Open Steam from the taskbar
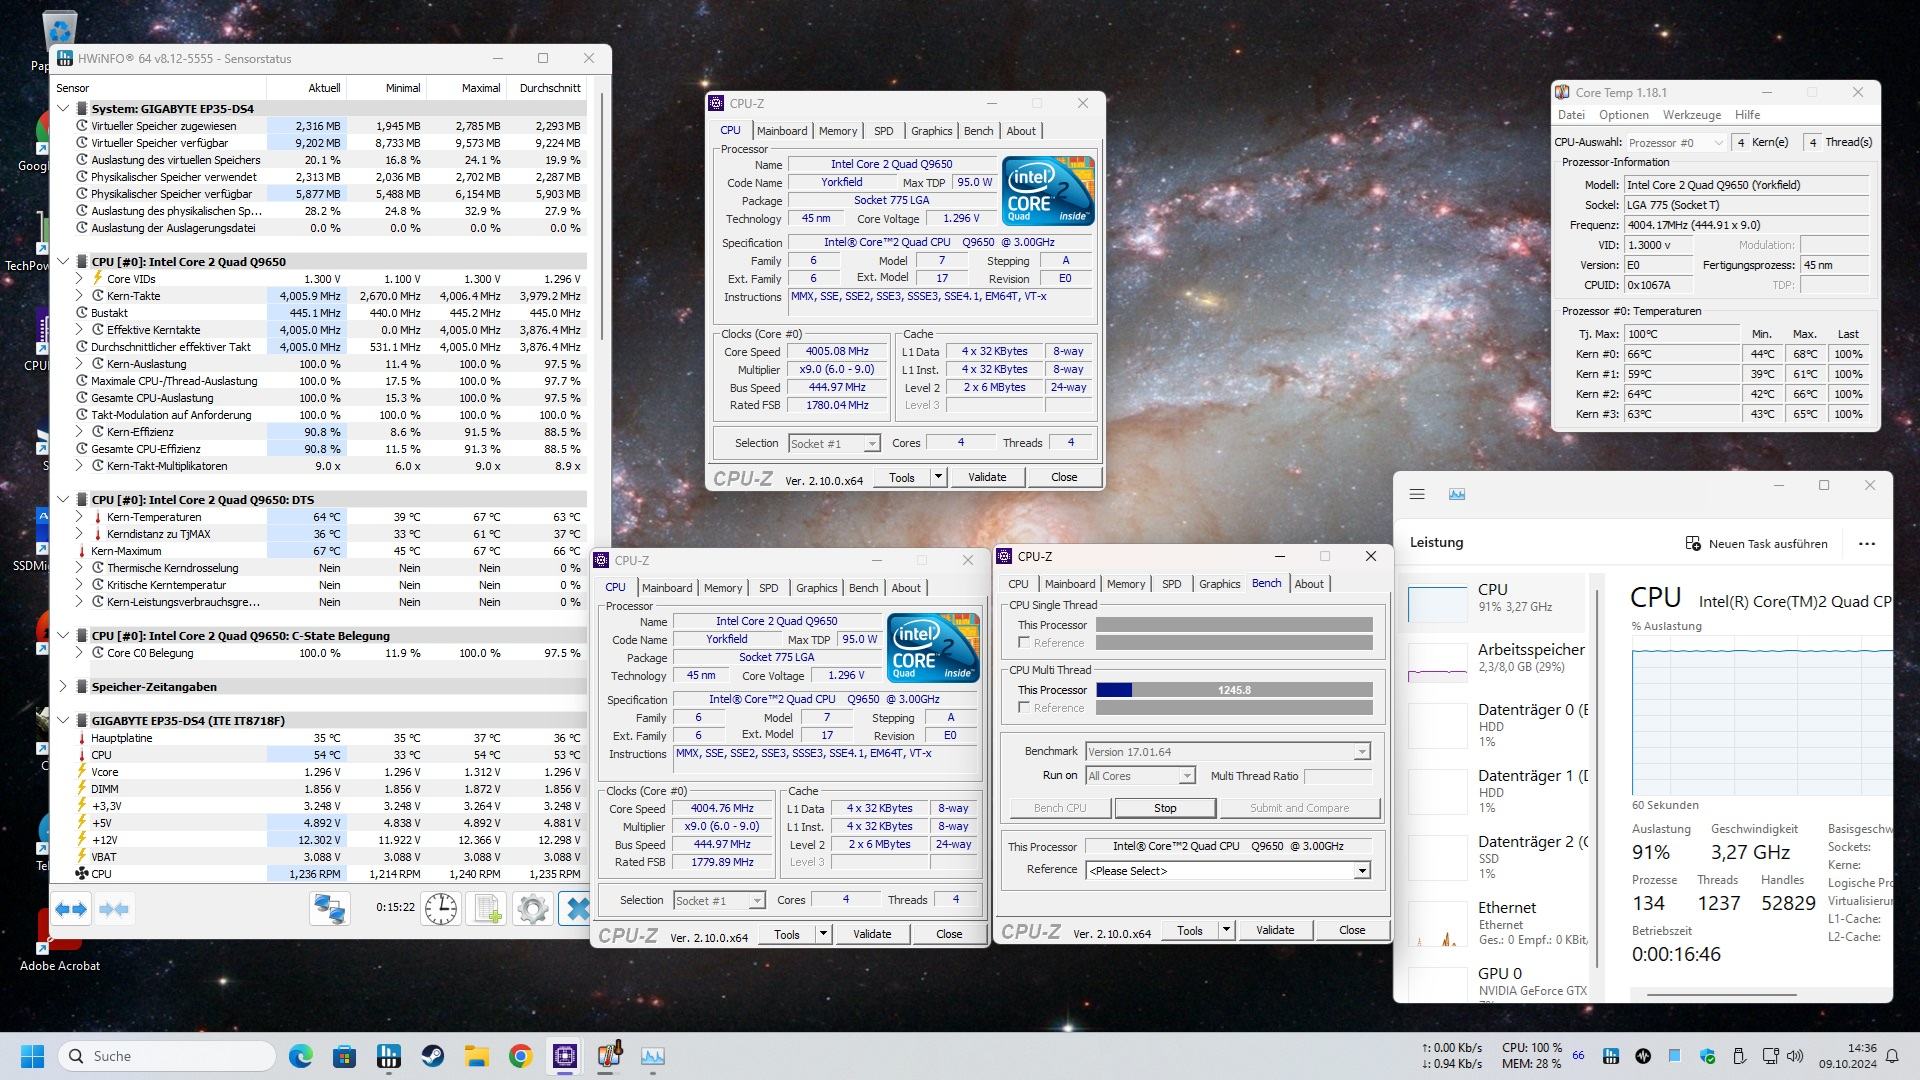The width and height of the screenshot is (1920, 1080). [x=432, y=1056]
